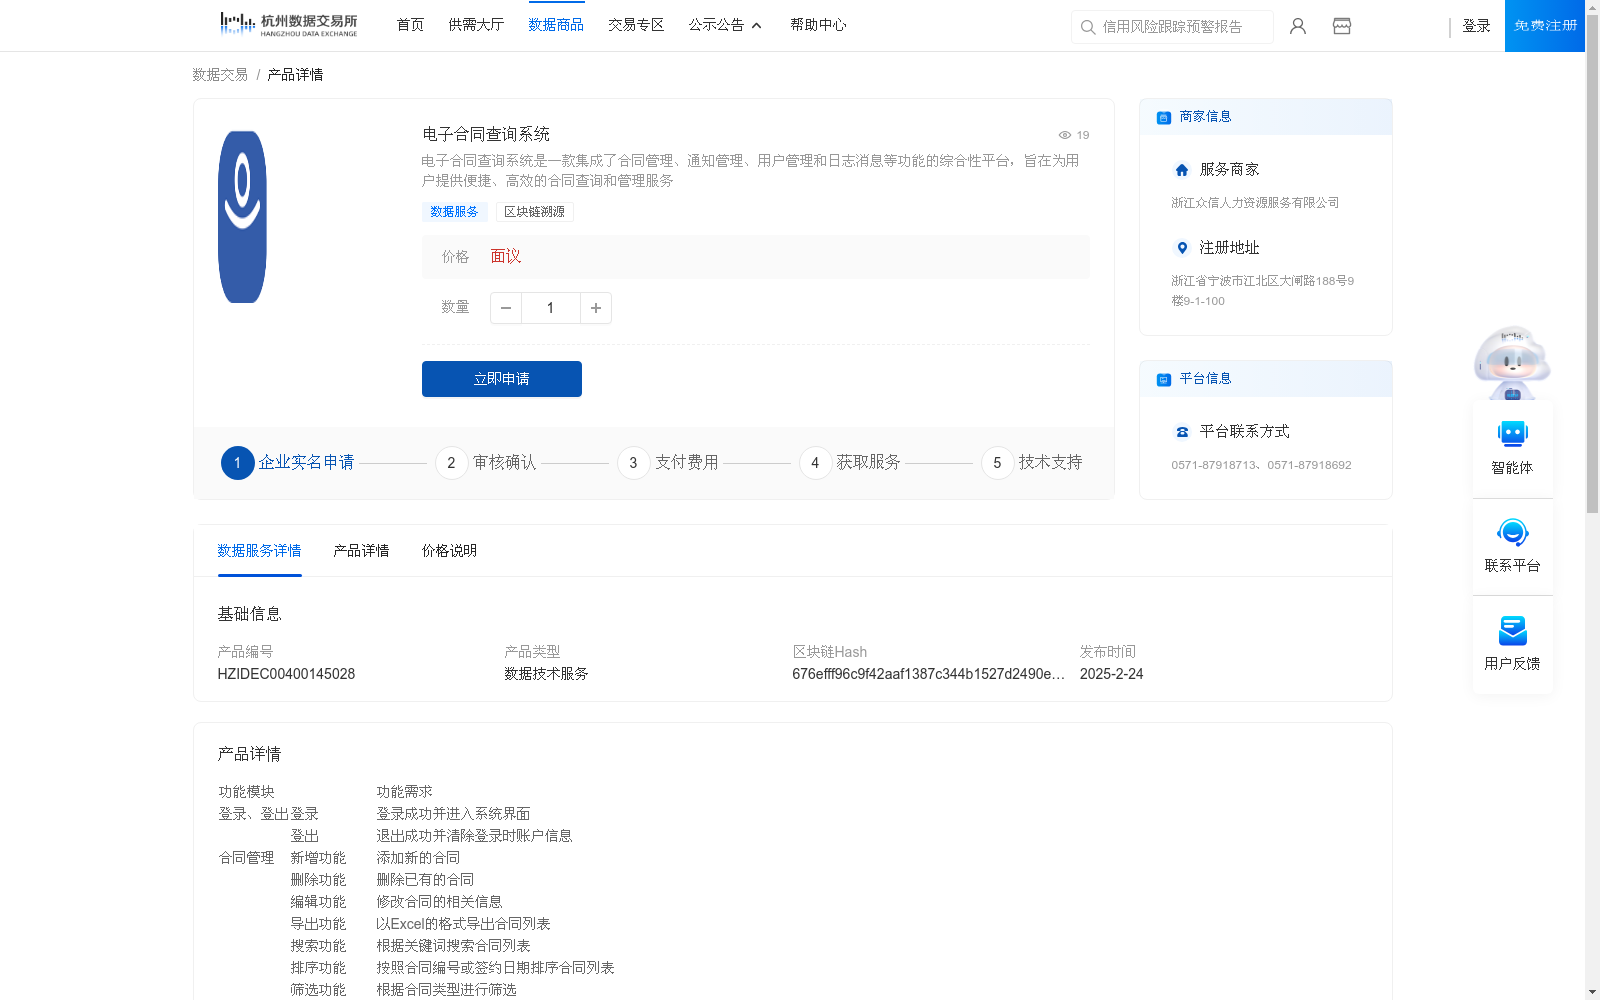Click the eye view-count icon
The width and height of the screenshot is (1600, 1000).
click(x=1065, y=135)
